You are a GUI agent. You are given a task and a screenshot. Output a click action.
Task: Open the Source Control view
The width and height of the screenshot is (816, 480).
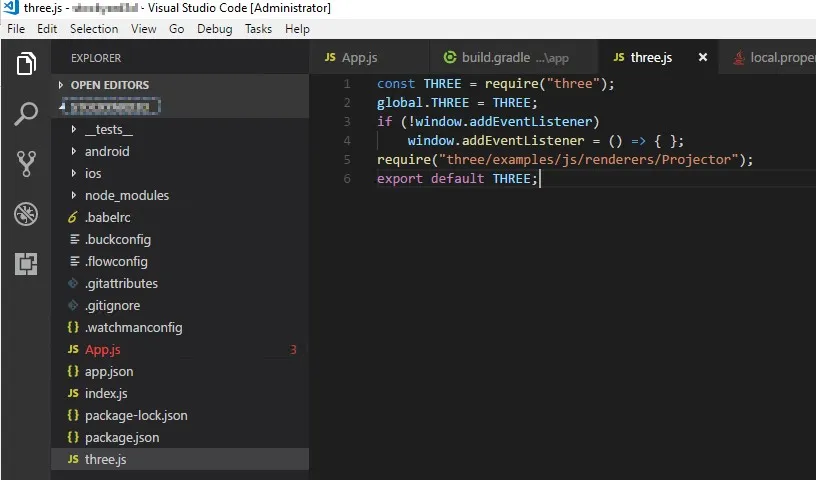tap(26, 163)
